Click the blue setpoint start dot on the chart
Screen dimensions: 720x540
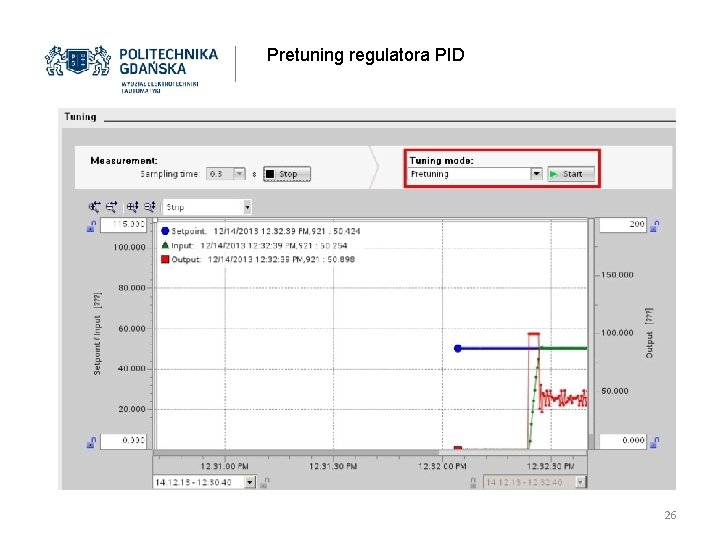458,349
